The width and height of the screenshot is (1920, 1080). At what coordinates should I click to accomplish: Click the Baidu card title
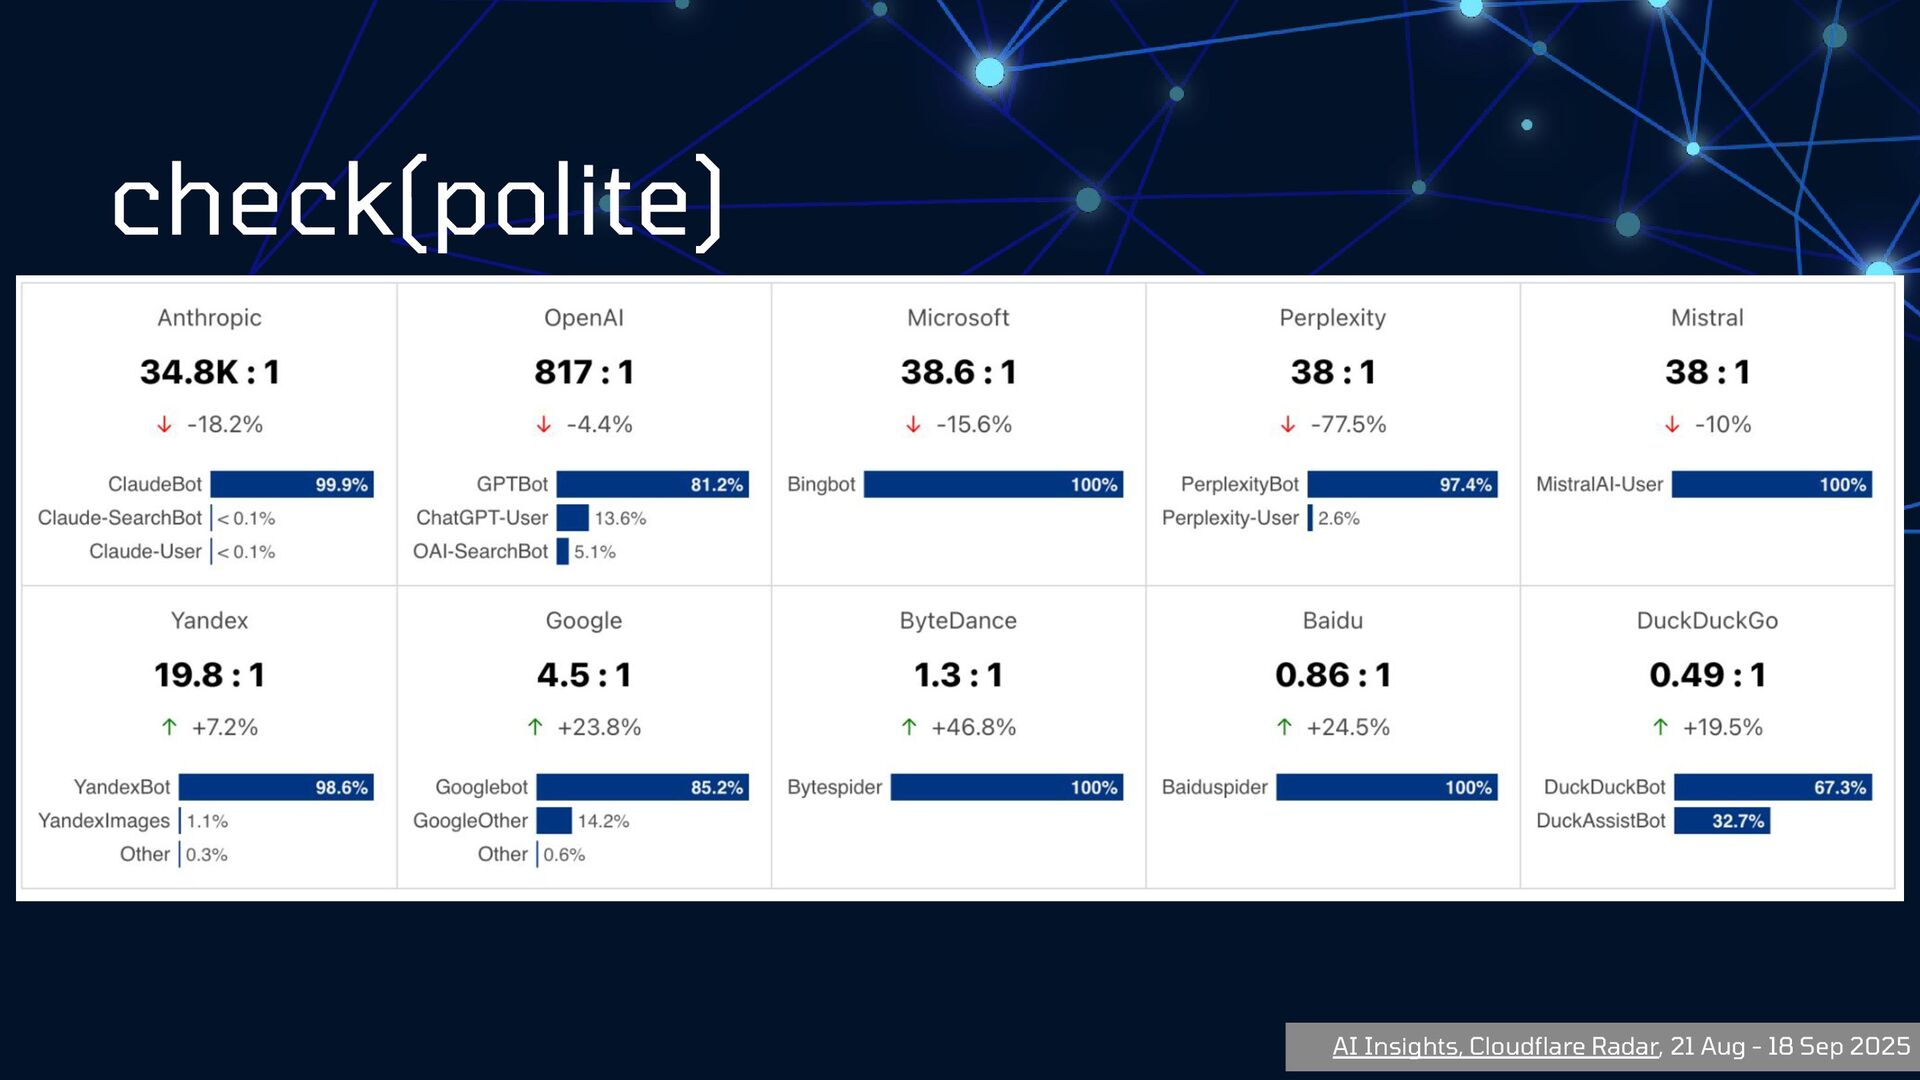coord(1332,620)
